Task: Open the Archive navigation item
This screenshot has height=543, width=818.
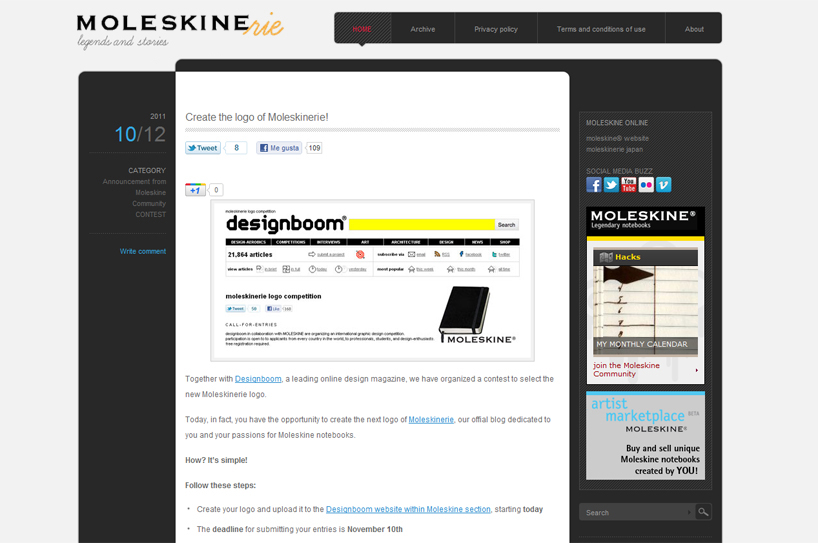Action: (x=423, y=29)
